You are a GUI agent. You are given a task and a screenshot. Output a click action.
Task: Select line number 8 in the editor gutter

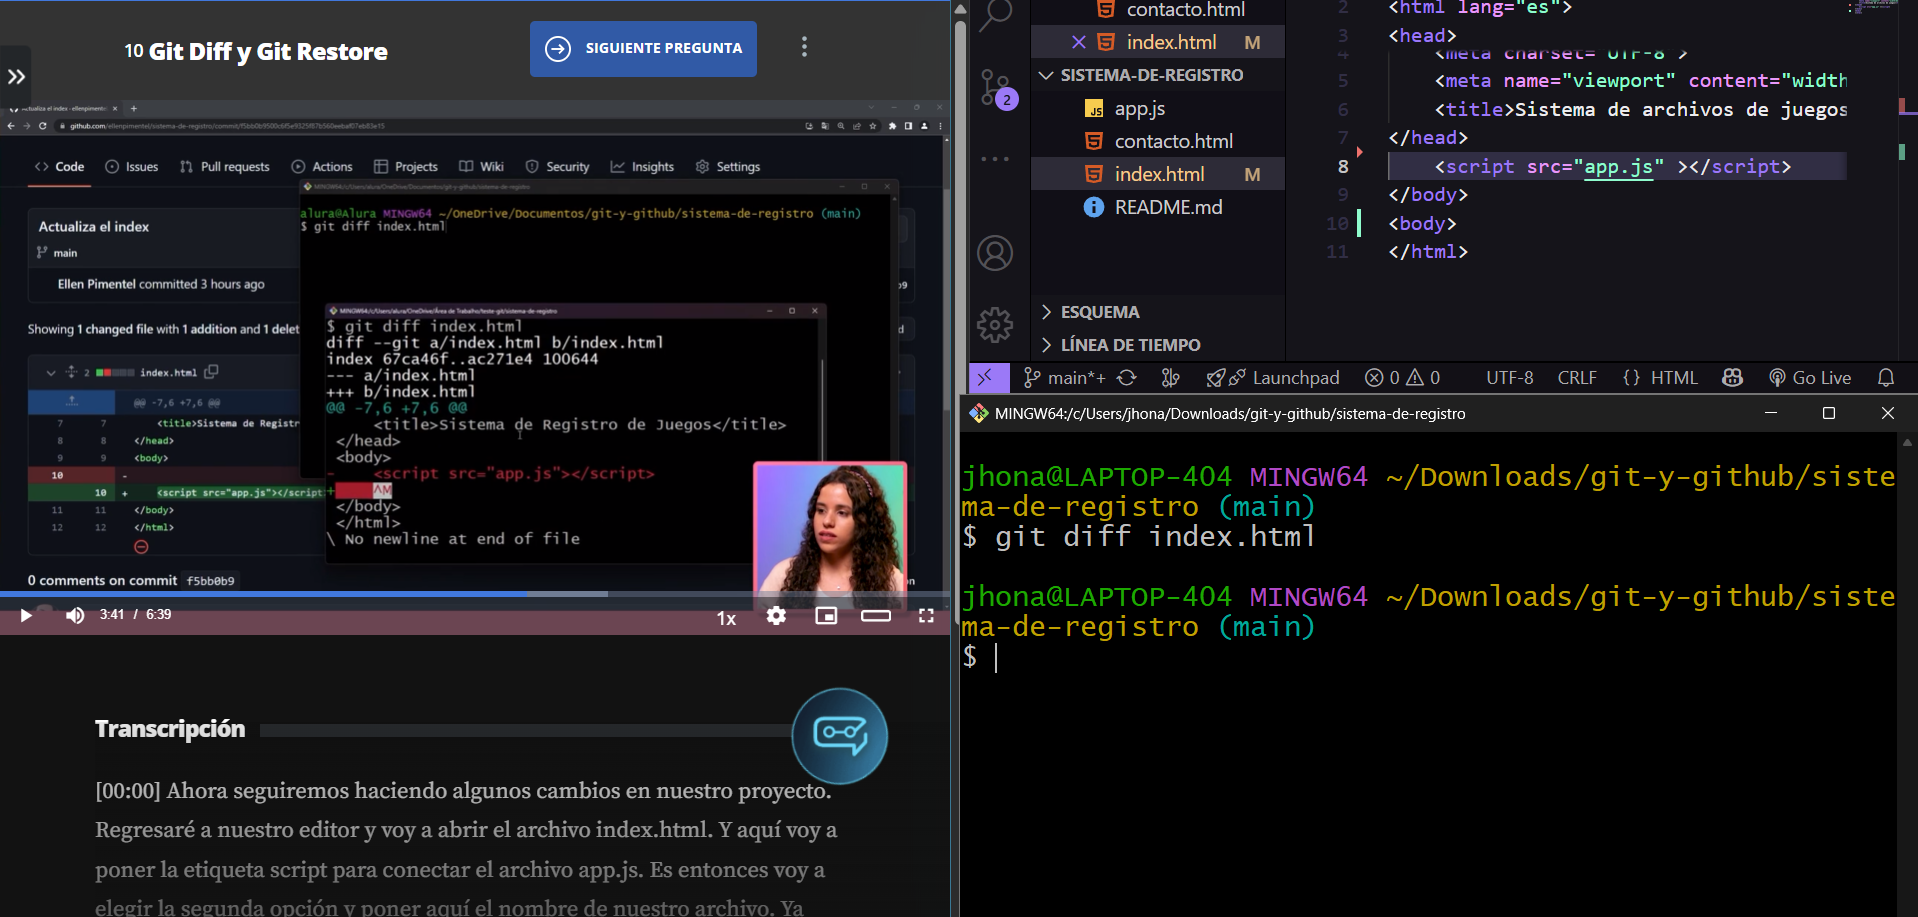pos(1343,167)
